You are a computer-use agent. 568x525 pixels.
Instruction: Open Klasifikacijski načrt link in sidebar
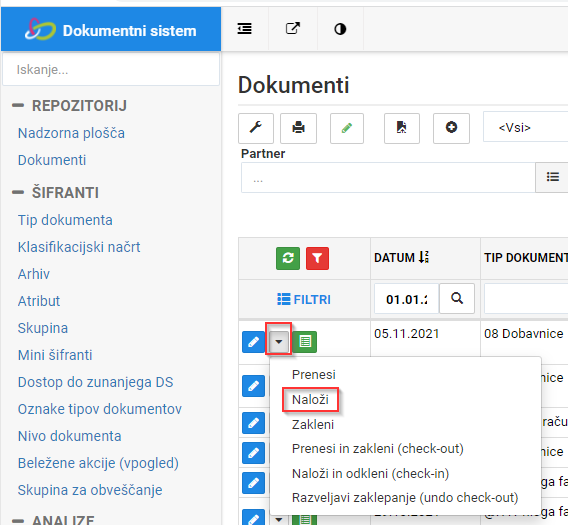click(x=79, y=247)
